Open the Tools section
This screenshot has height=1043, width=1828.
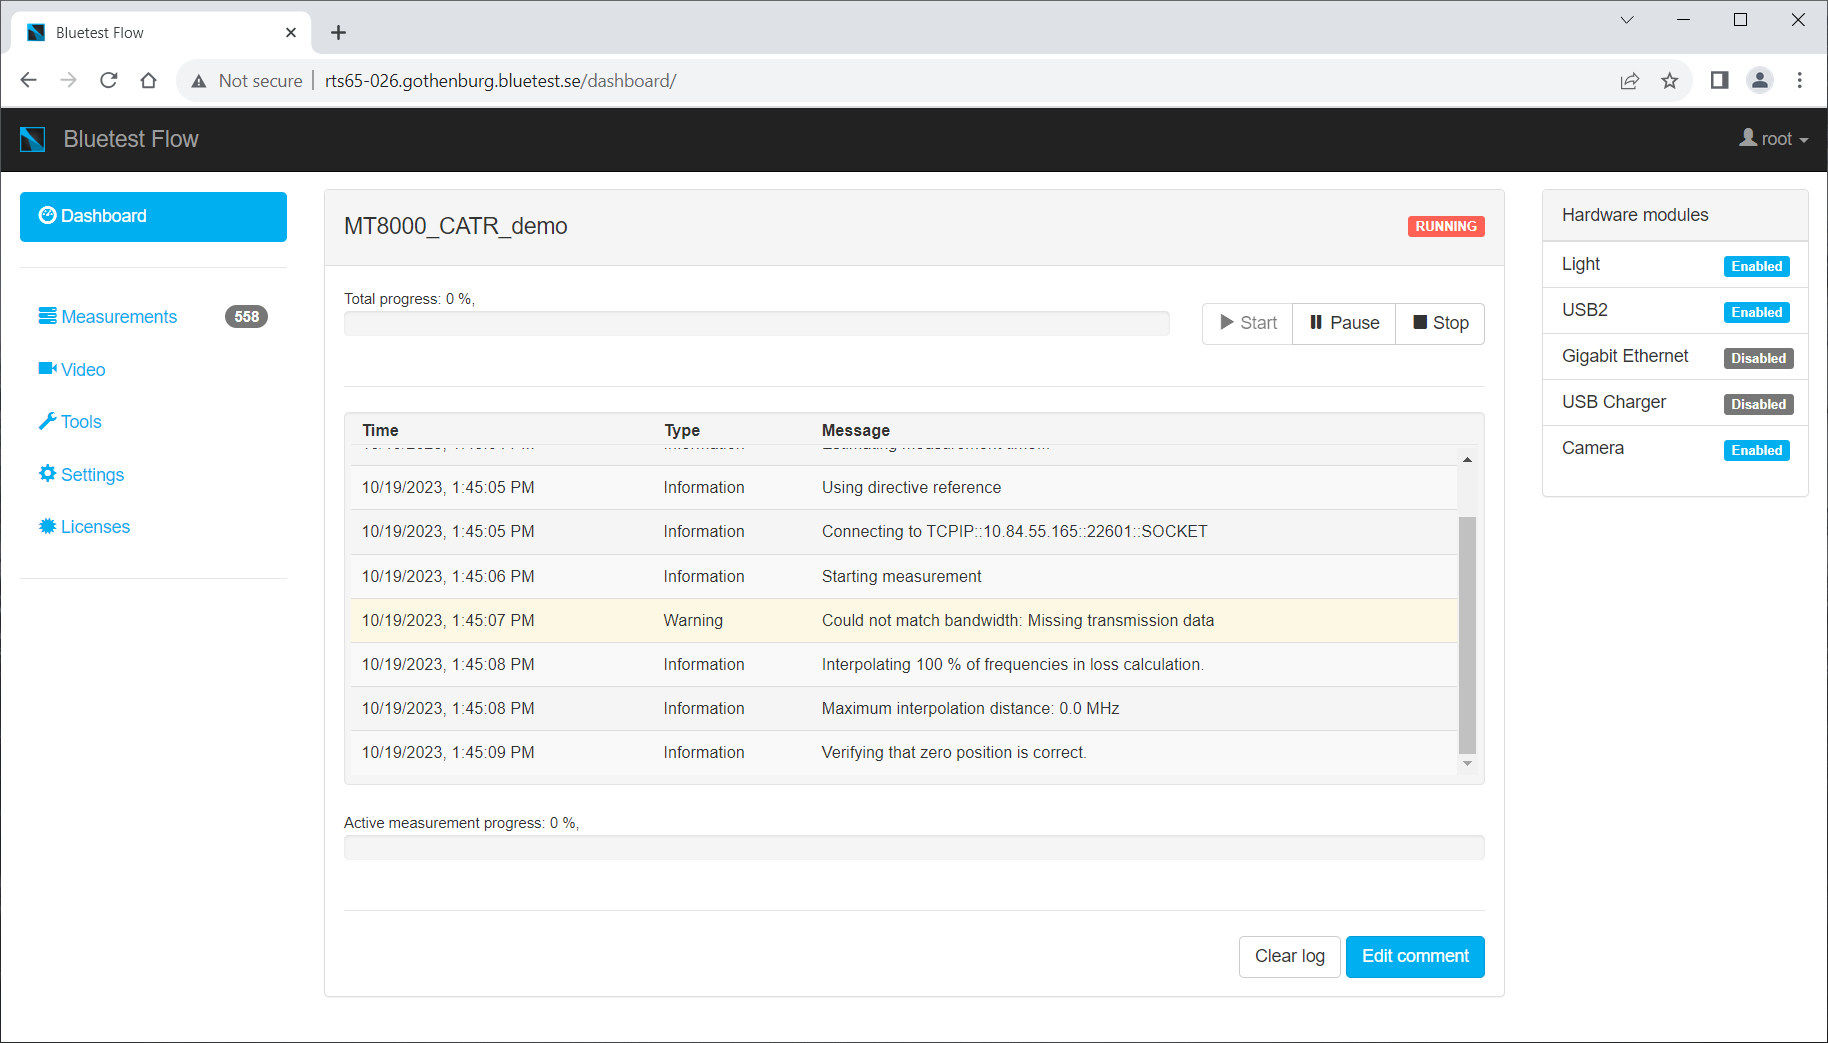click(x=70, y=422)
